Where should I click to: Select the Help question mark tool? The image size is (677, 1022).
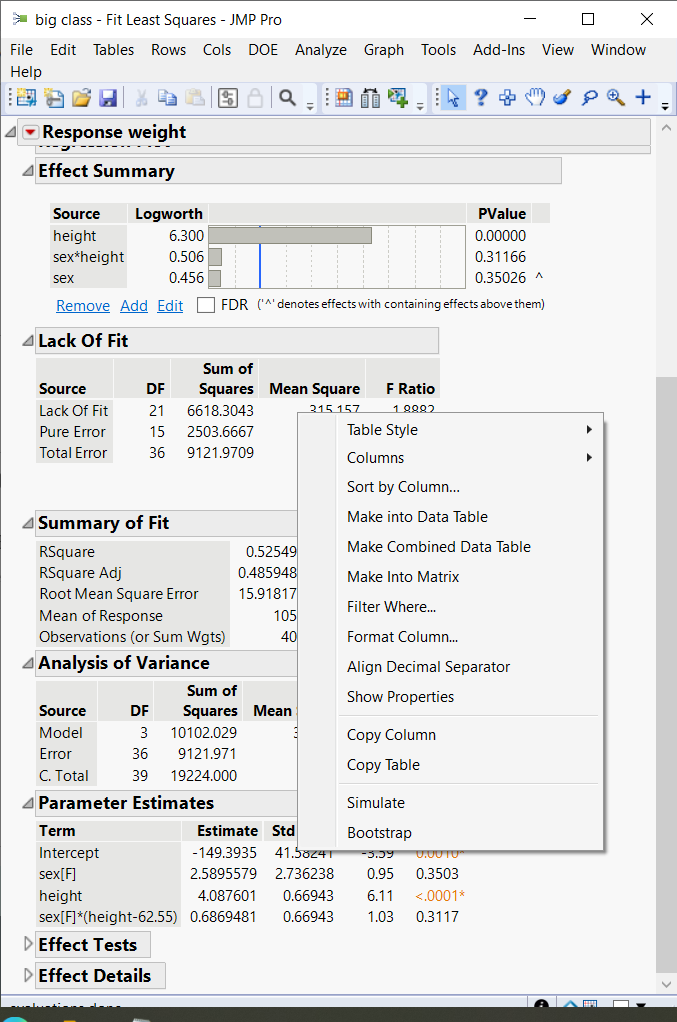[480, 97]
